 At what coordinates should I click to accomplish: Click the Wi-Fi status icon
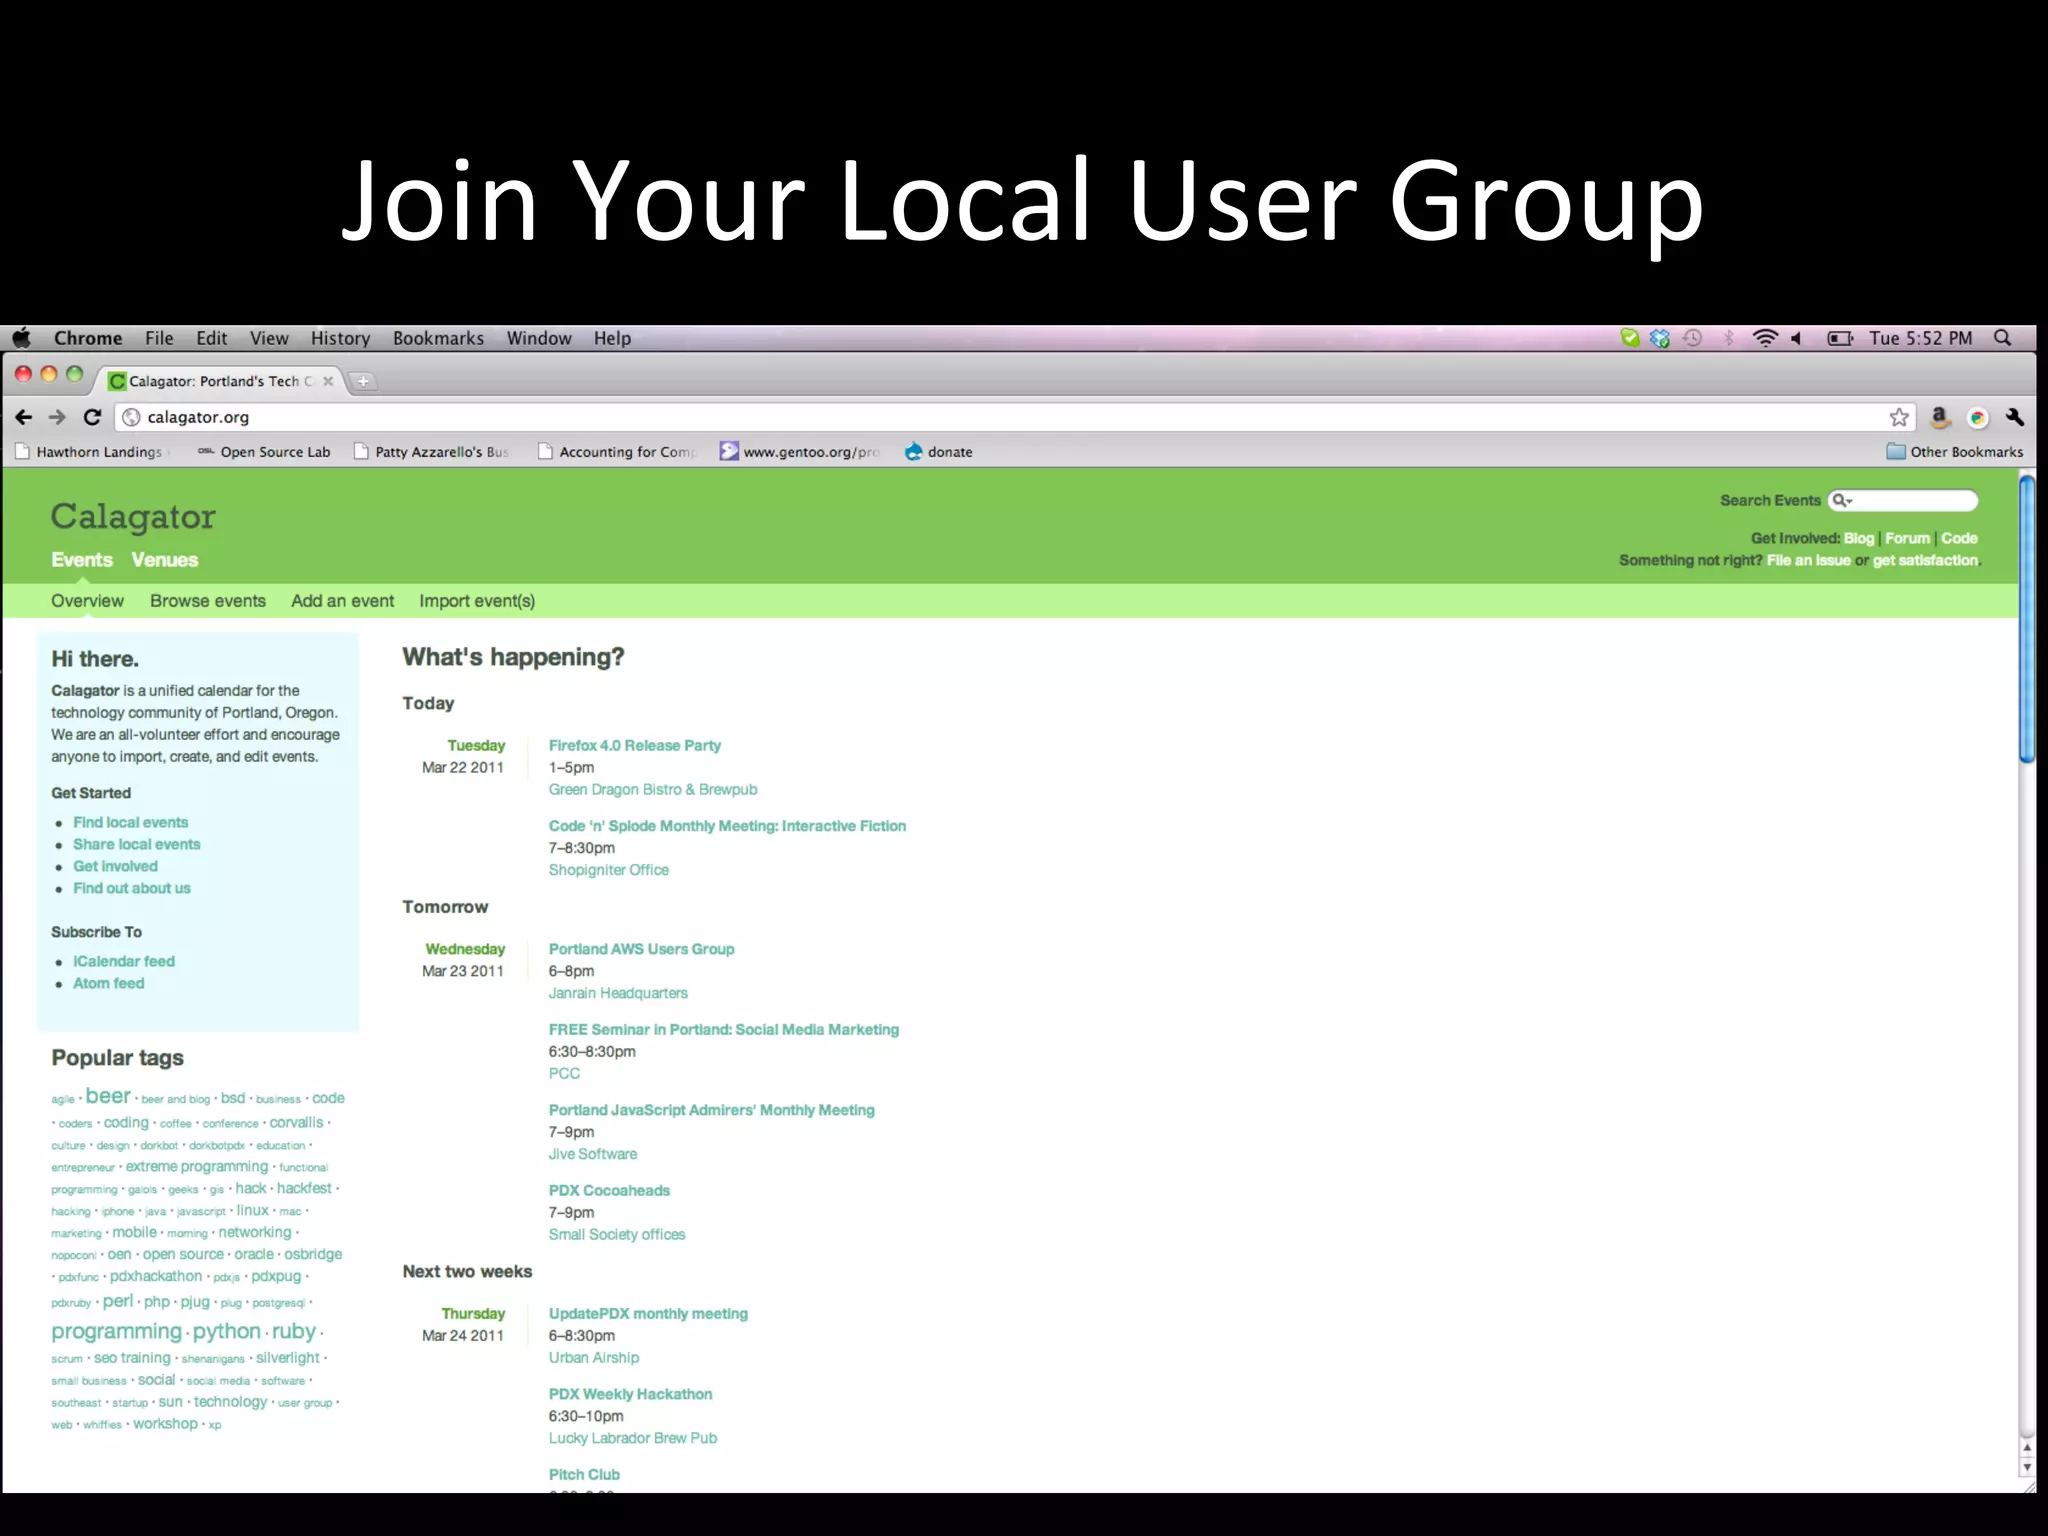pos(1765,338)
